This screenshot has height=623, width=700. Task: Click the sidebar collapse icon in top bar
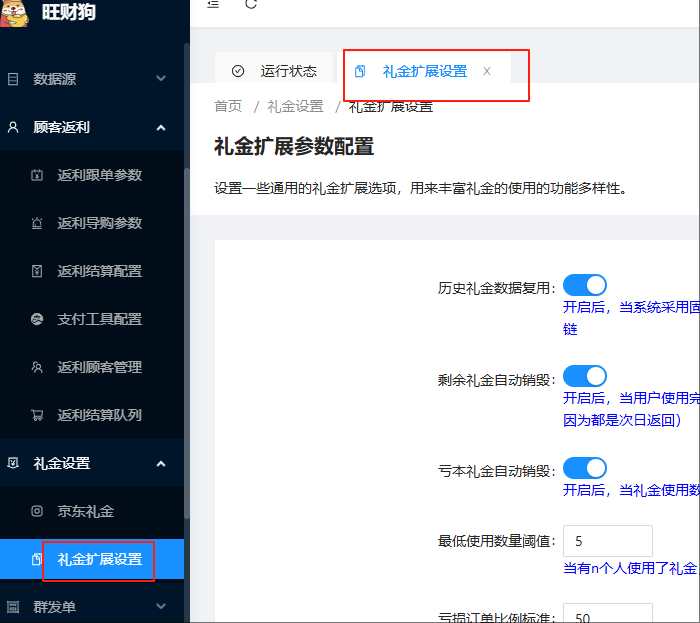pyautogui.click(x=213, y=4)
